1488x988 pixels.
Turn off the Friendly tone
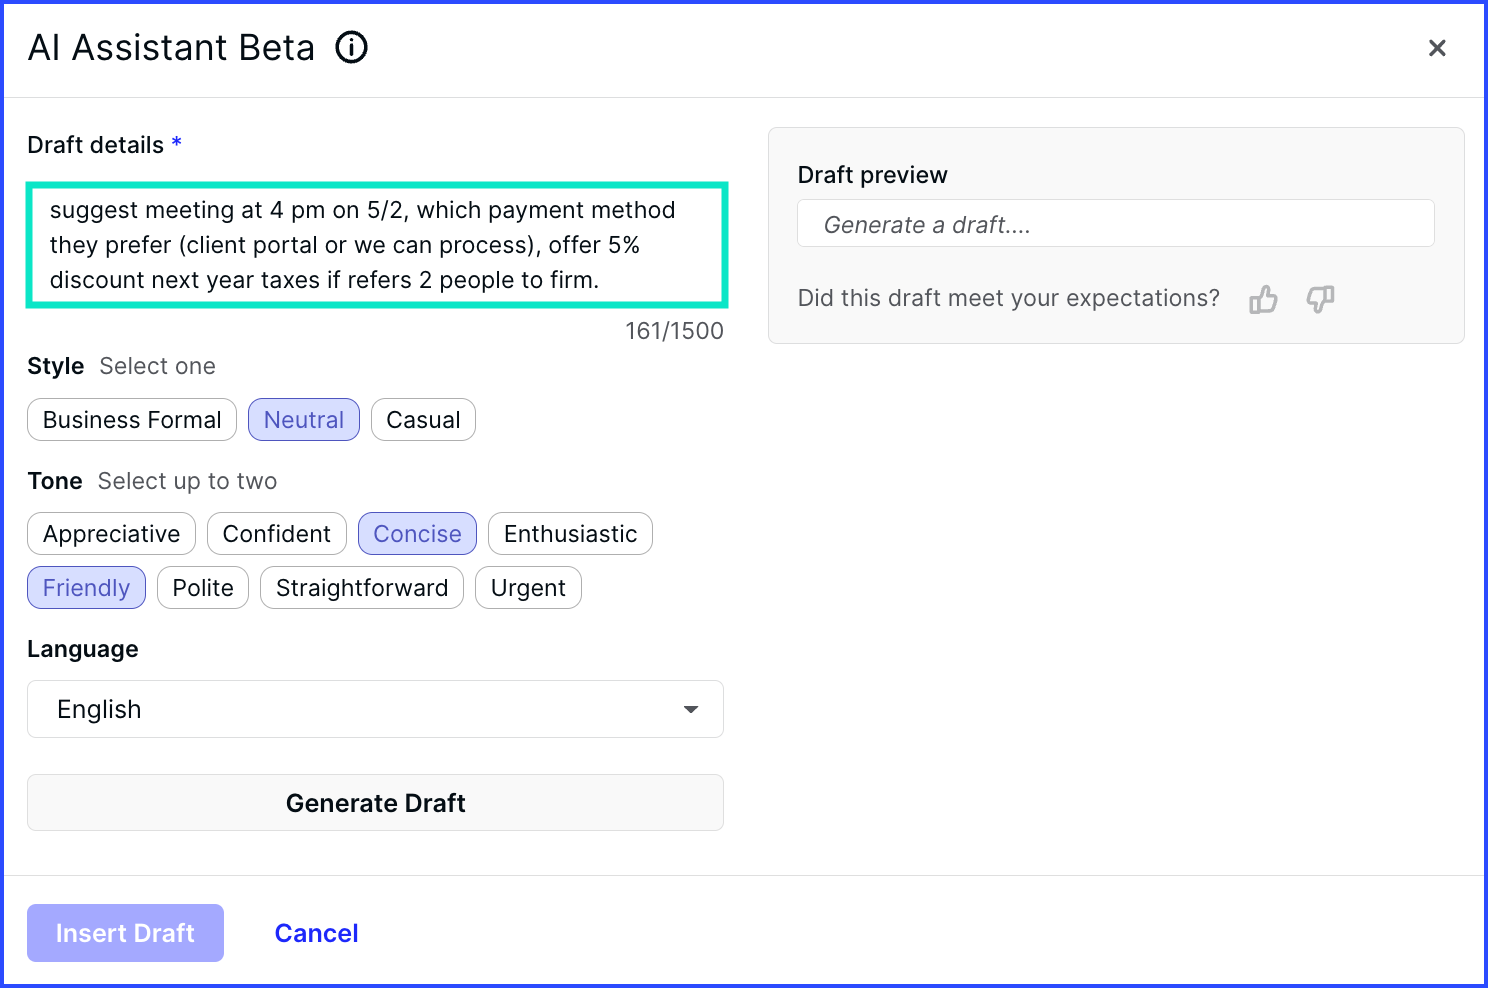(x=86, y=588)
